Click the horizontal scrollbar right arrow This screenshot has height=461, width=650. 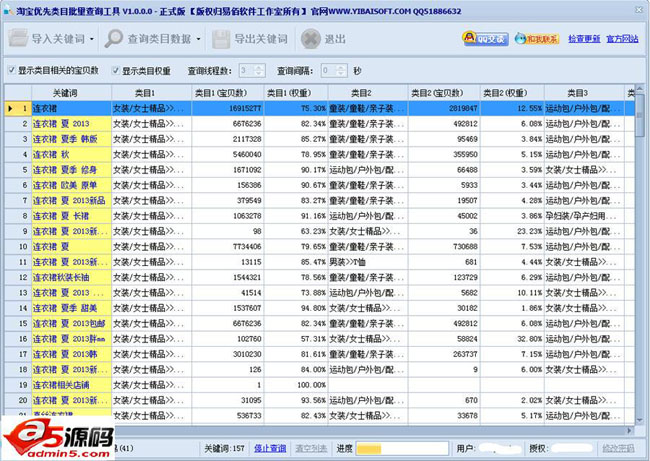click(630, 430)
